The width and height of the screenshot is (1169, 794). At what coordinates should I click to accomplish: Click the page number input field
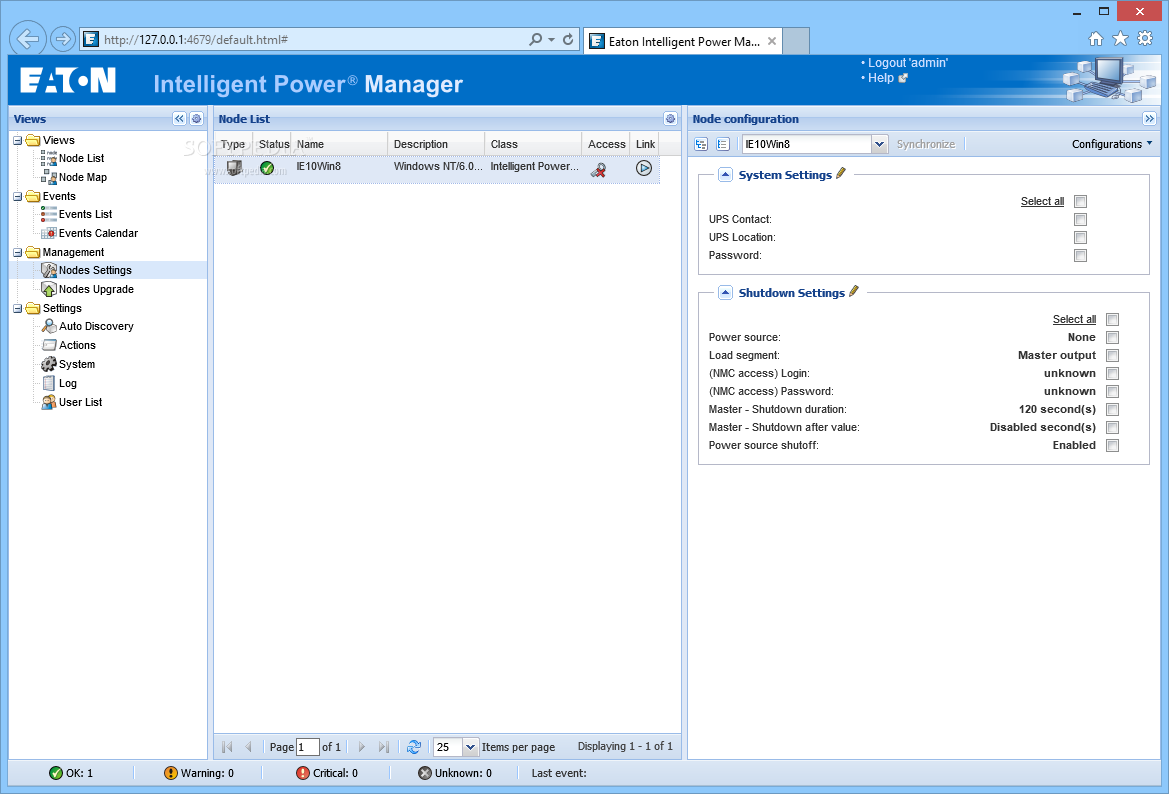(x=307, y=747)
